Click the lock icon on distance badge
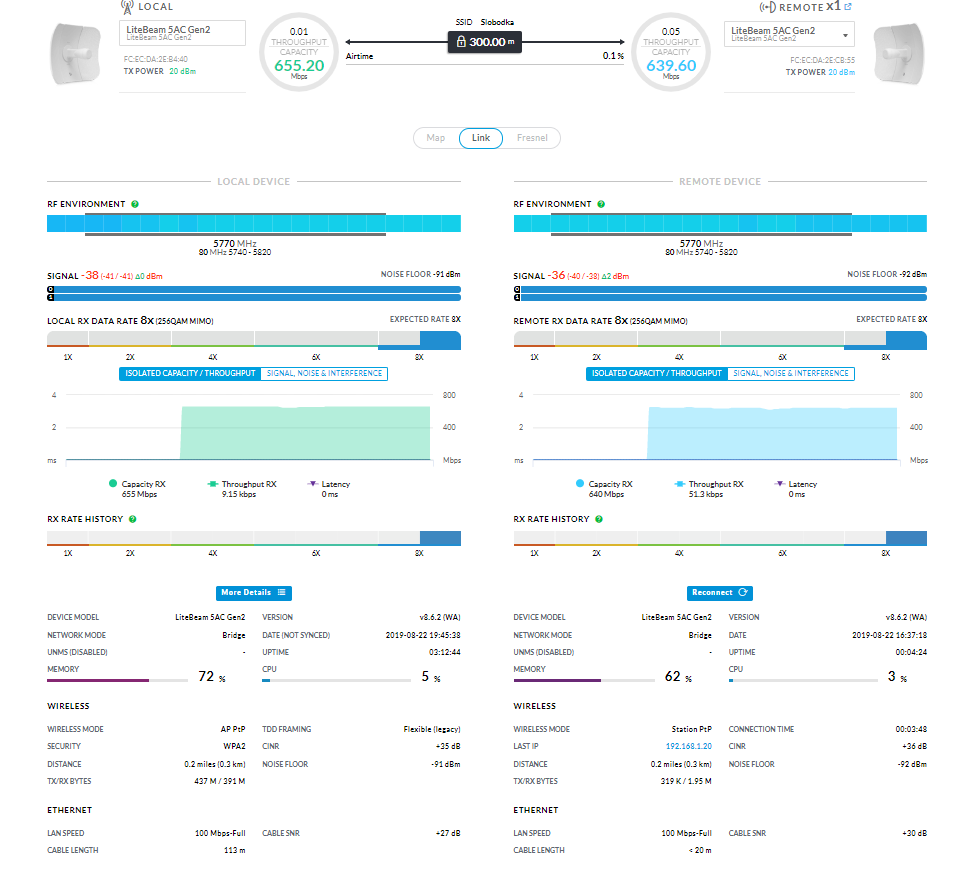The width and height of the screenshot is (968, 882). coord(461,42)
